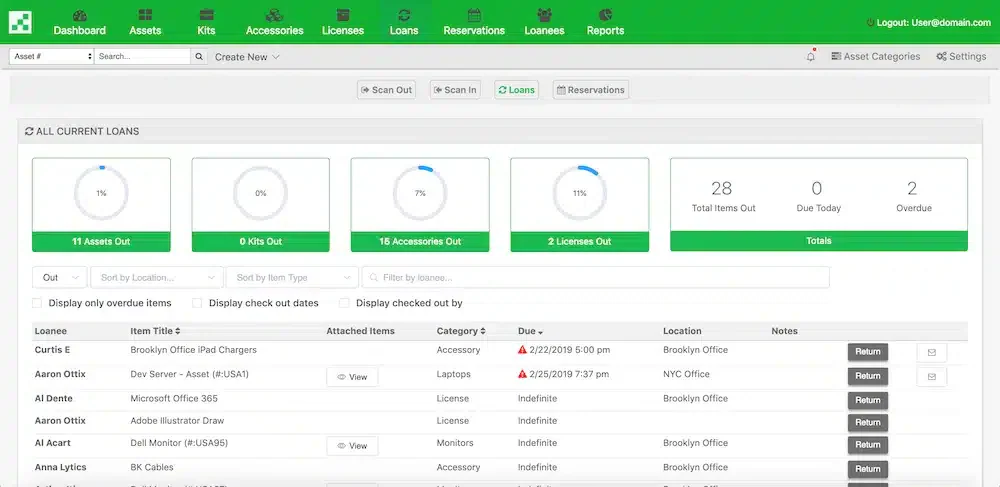Click the top Search input field
This screenshot has height=487, width=1000.
[142, 57]
